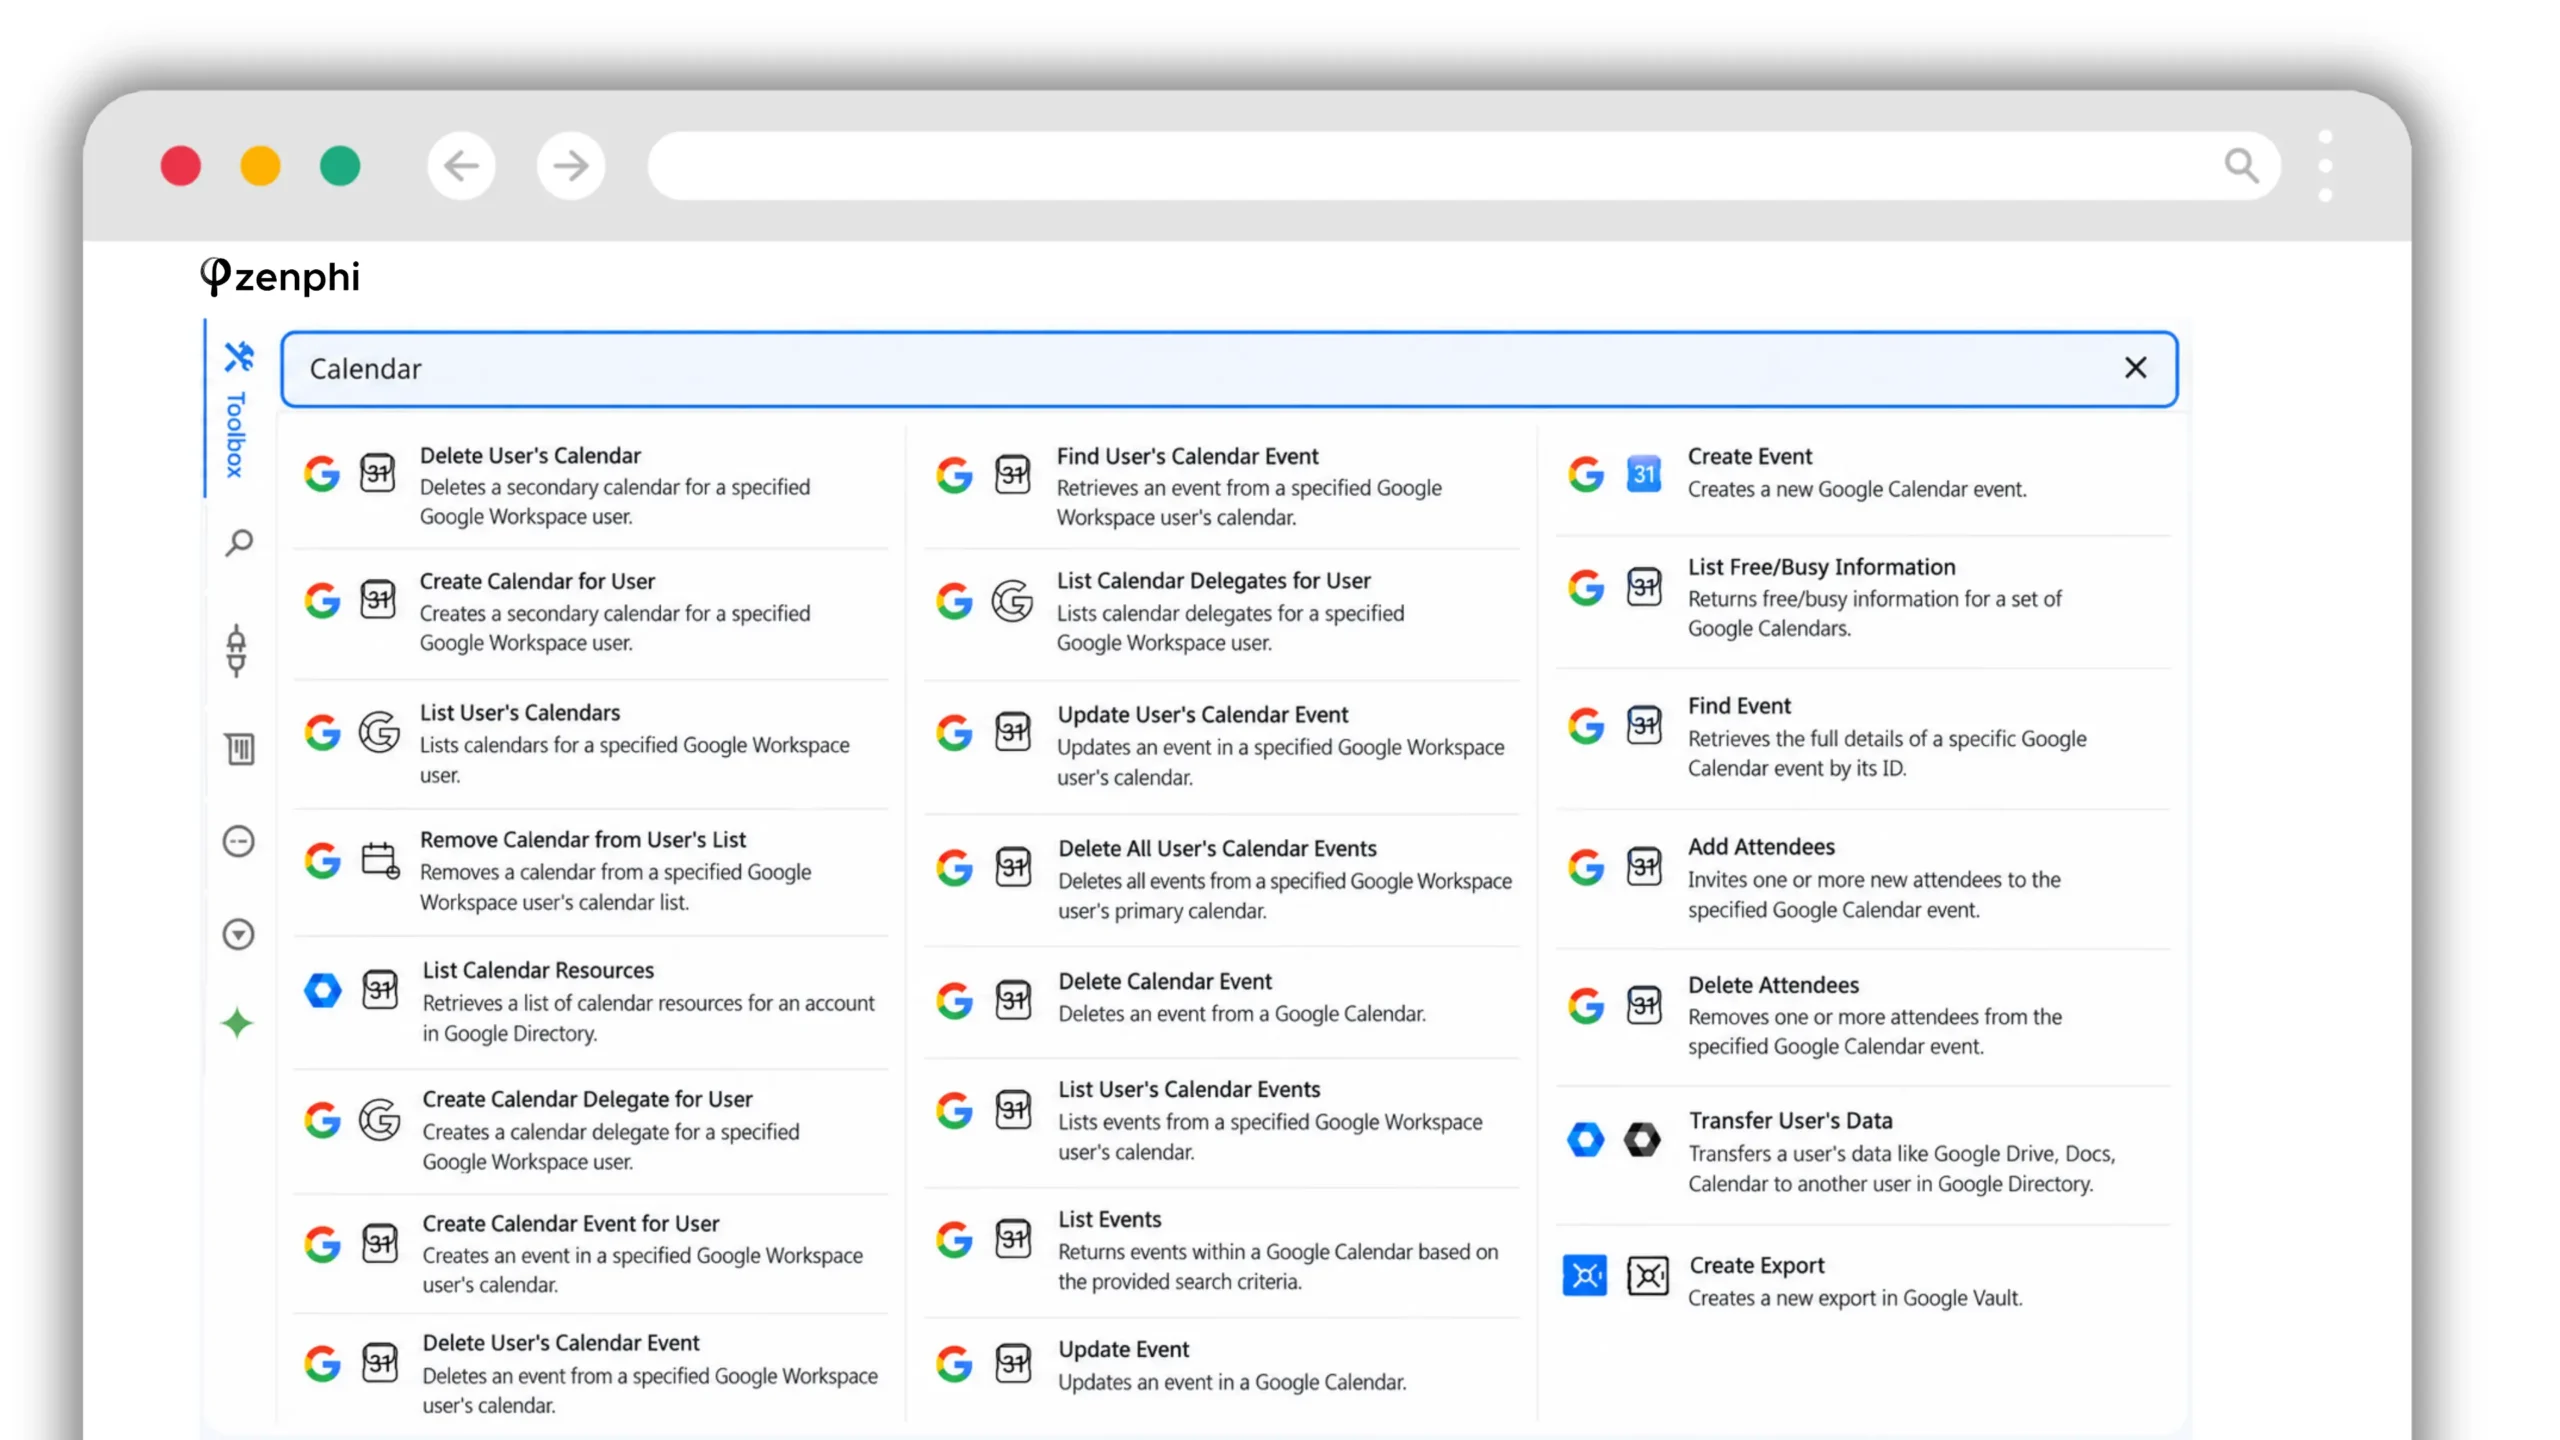Click the browser address bar
This screenshot has height=1440, width=2560.
[x=1464, y=166]
